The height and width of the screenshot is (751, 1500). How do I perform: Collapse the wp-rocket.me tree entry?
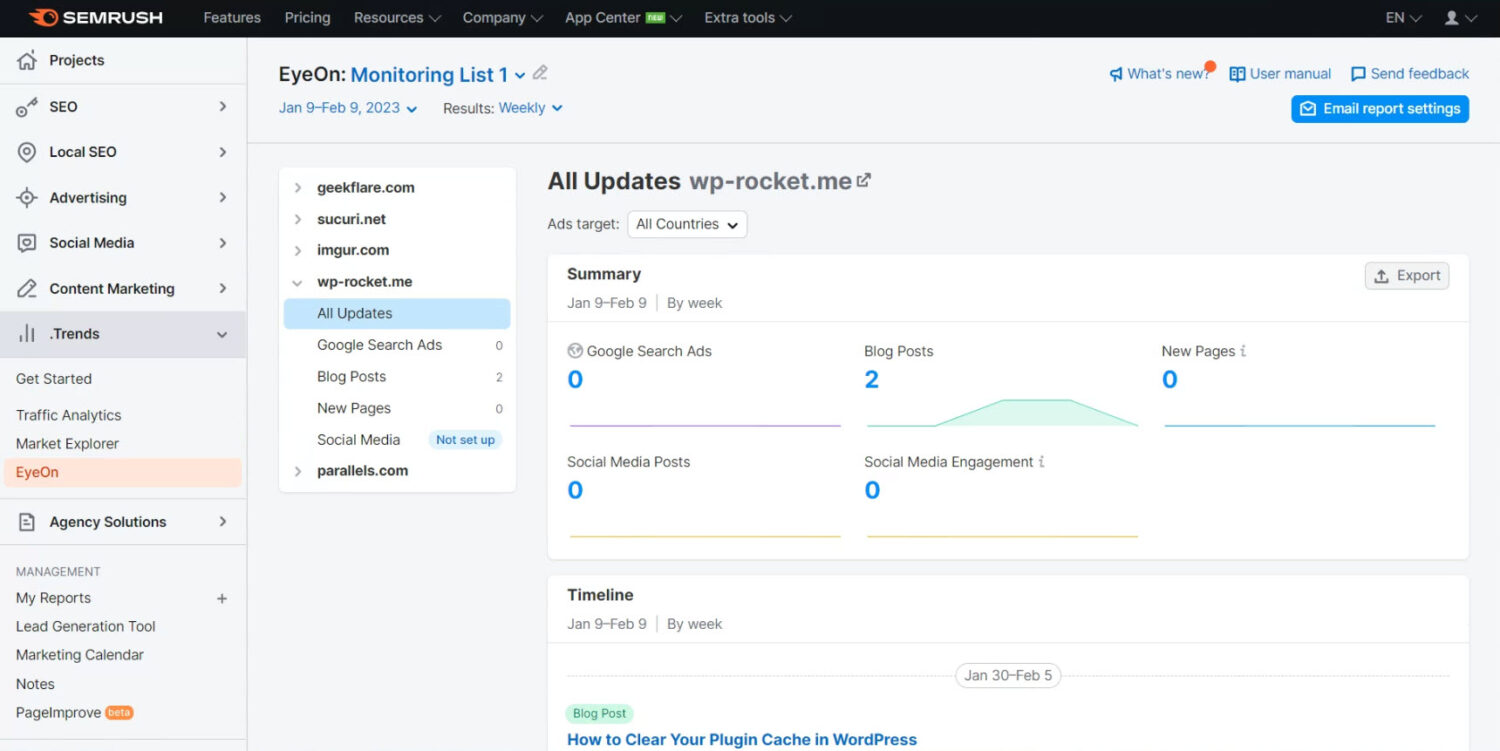[297, 283]
